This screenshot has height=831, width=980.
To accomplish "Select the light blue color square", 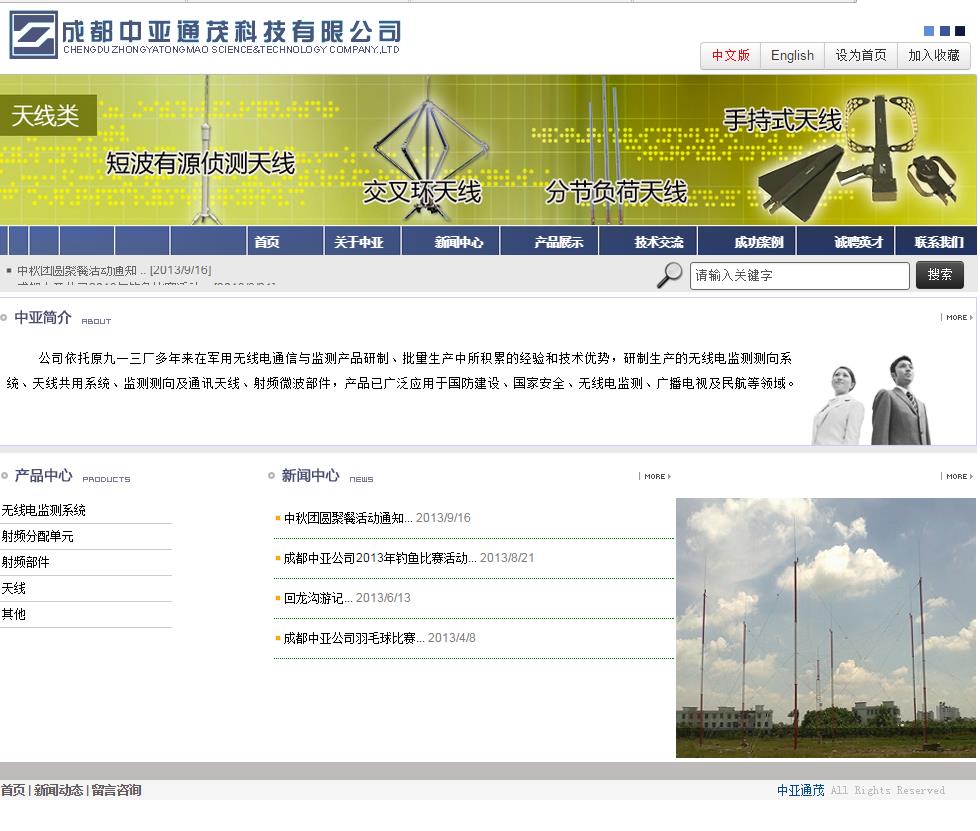I will tap(929, 31).
